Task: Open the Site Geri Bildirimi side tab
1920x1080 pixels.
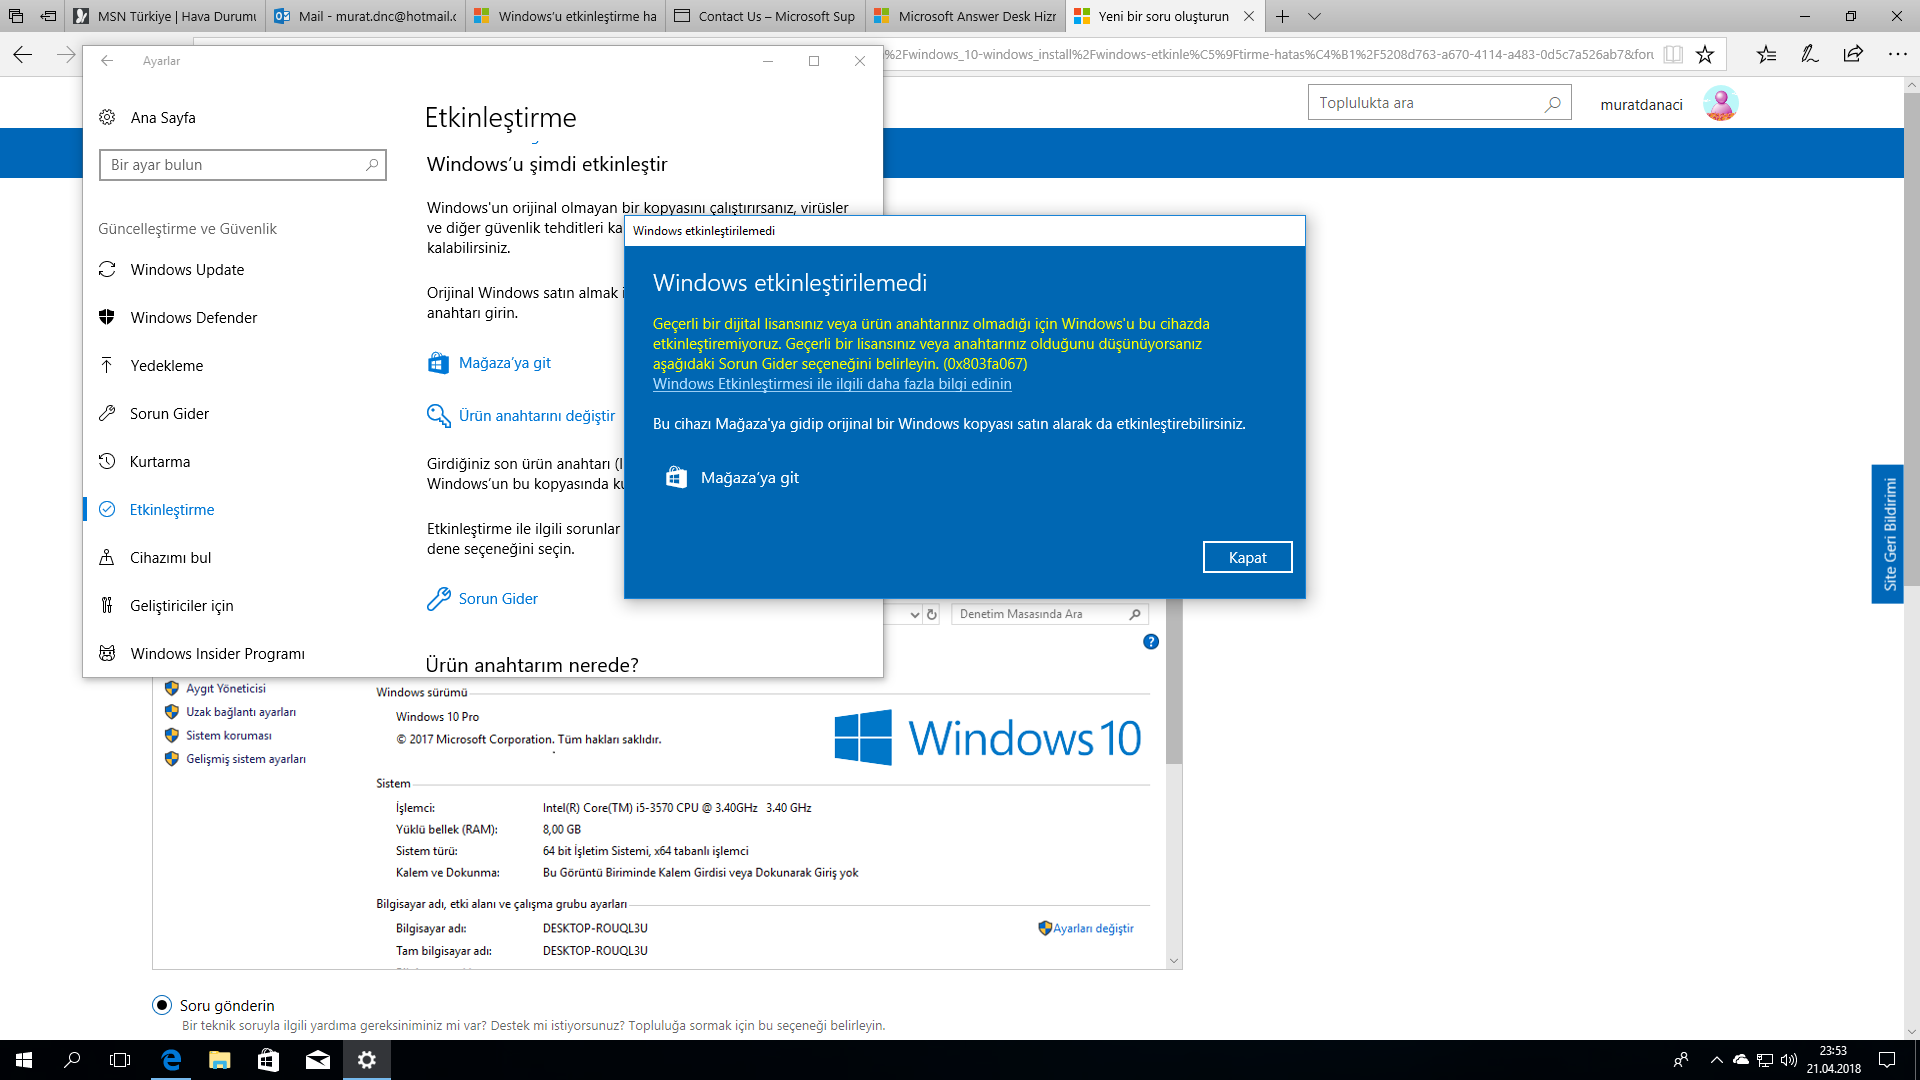Action: pyautogui.click(x=1888, y=534)
